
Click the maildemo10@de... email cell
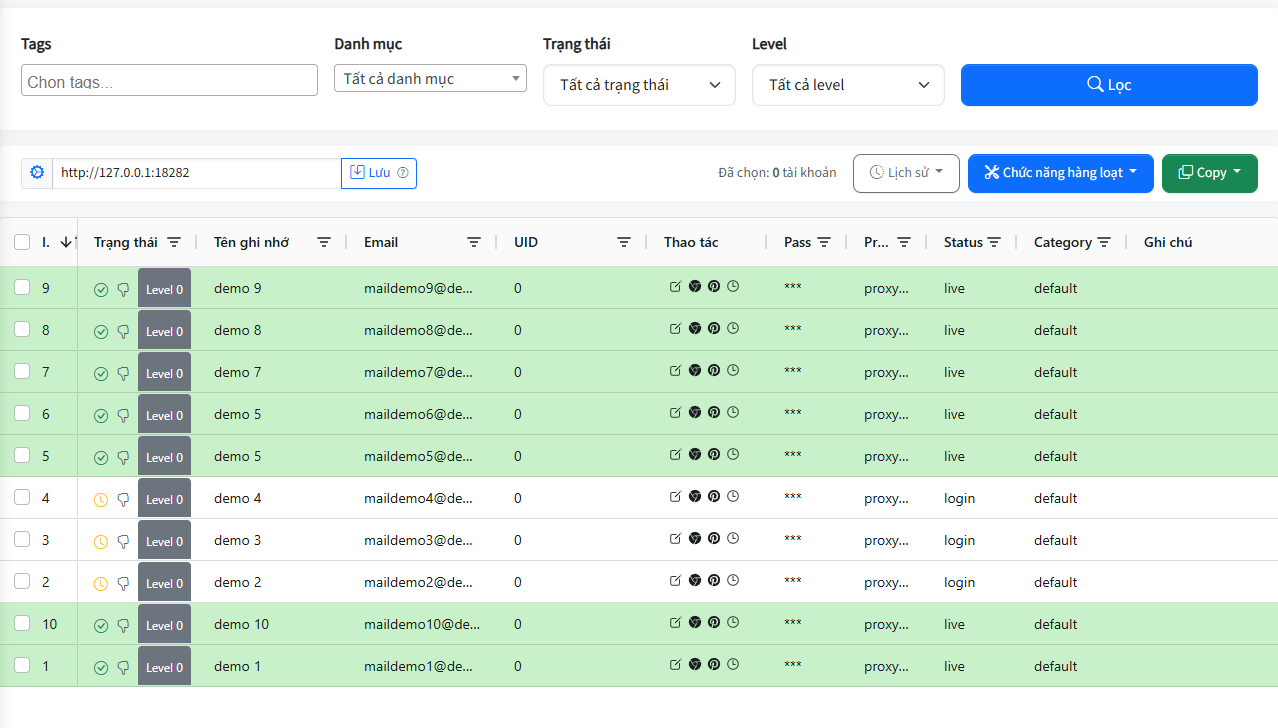click(422, 624)
